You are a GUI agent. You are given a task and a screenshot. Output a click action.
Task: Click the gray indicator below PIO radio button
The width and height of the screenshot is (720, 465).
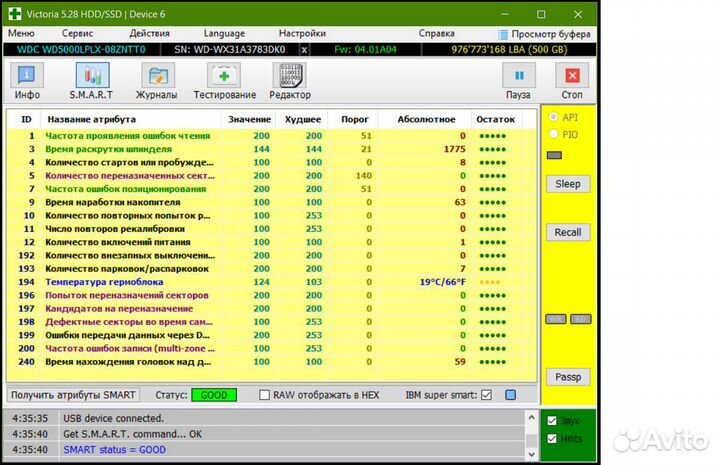554,155
